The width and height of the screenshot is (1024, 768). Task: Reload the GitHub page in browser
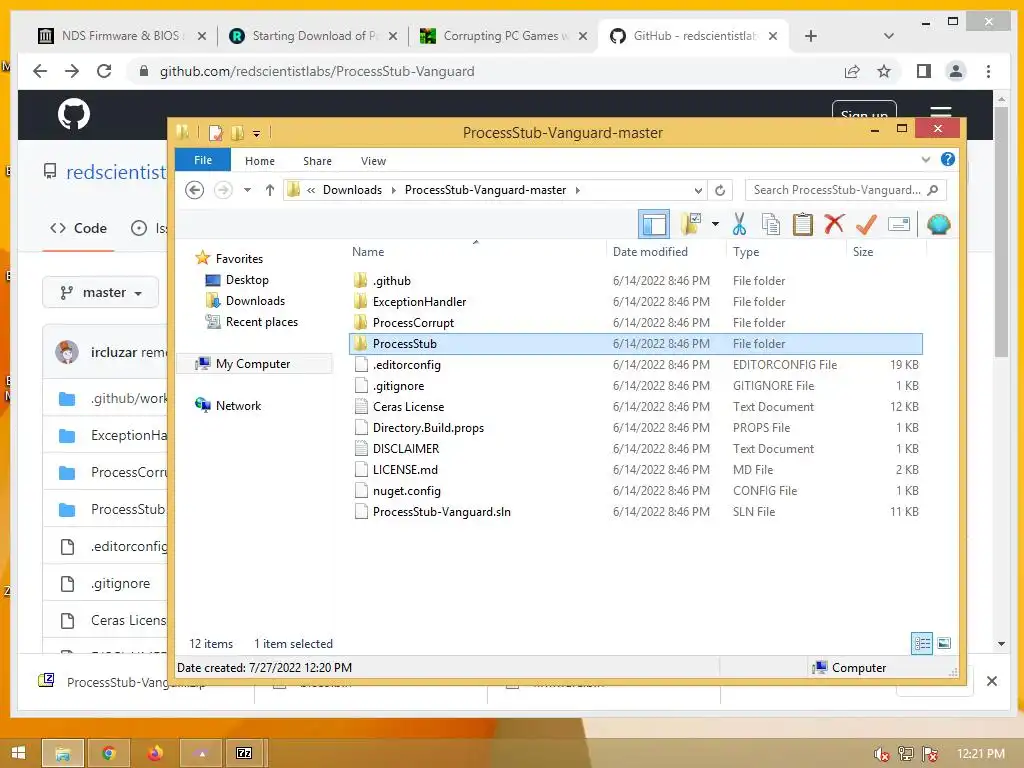click(x=104, y=71)
